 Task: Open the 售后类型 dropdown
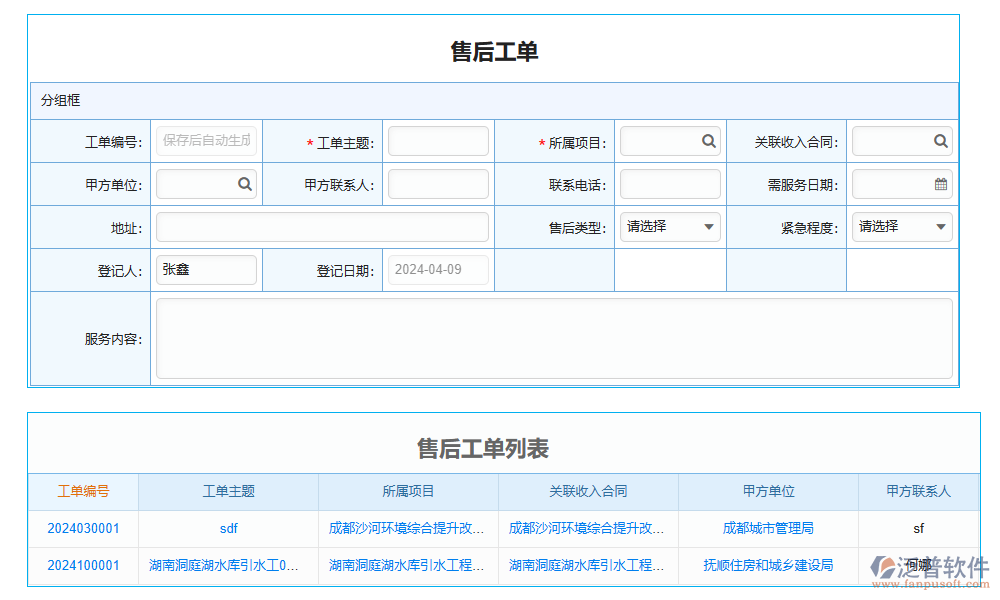pyautogui.click(x=670, y=226)
